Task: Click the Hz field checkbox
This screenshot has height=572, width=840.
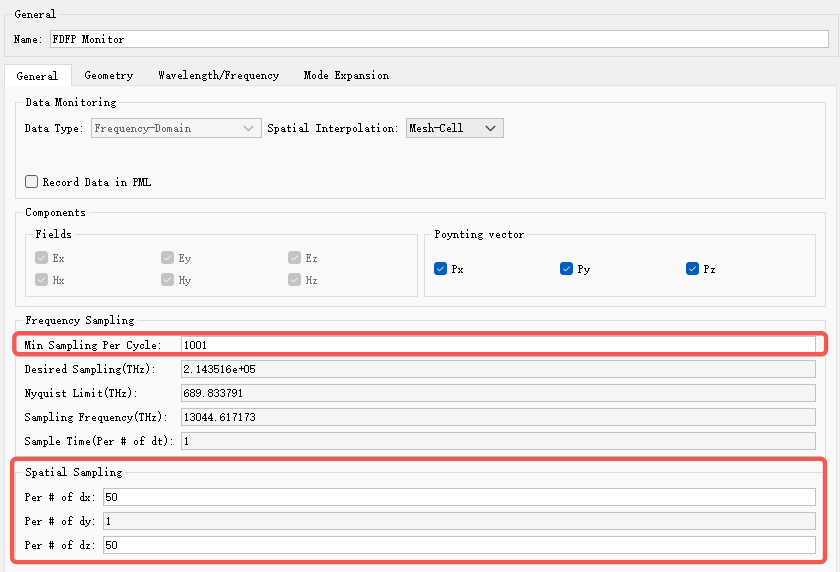Action: 294,280
